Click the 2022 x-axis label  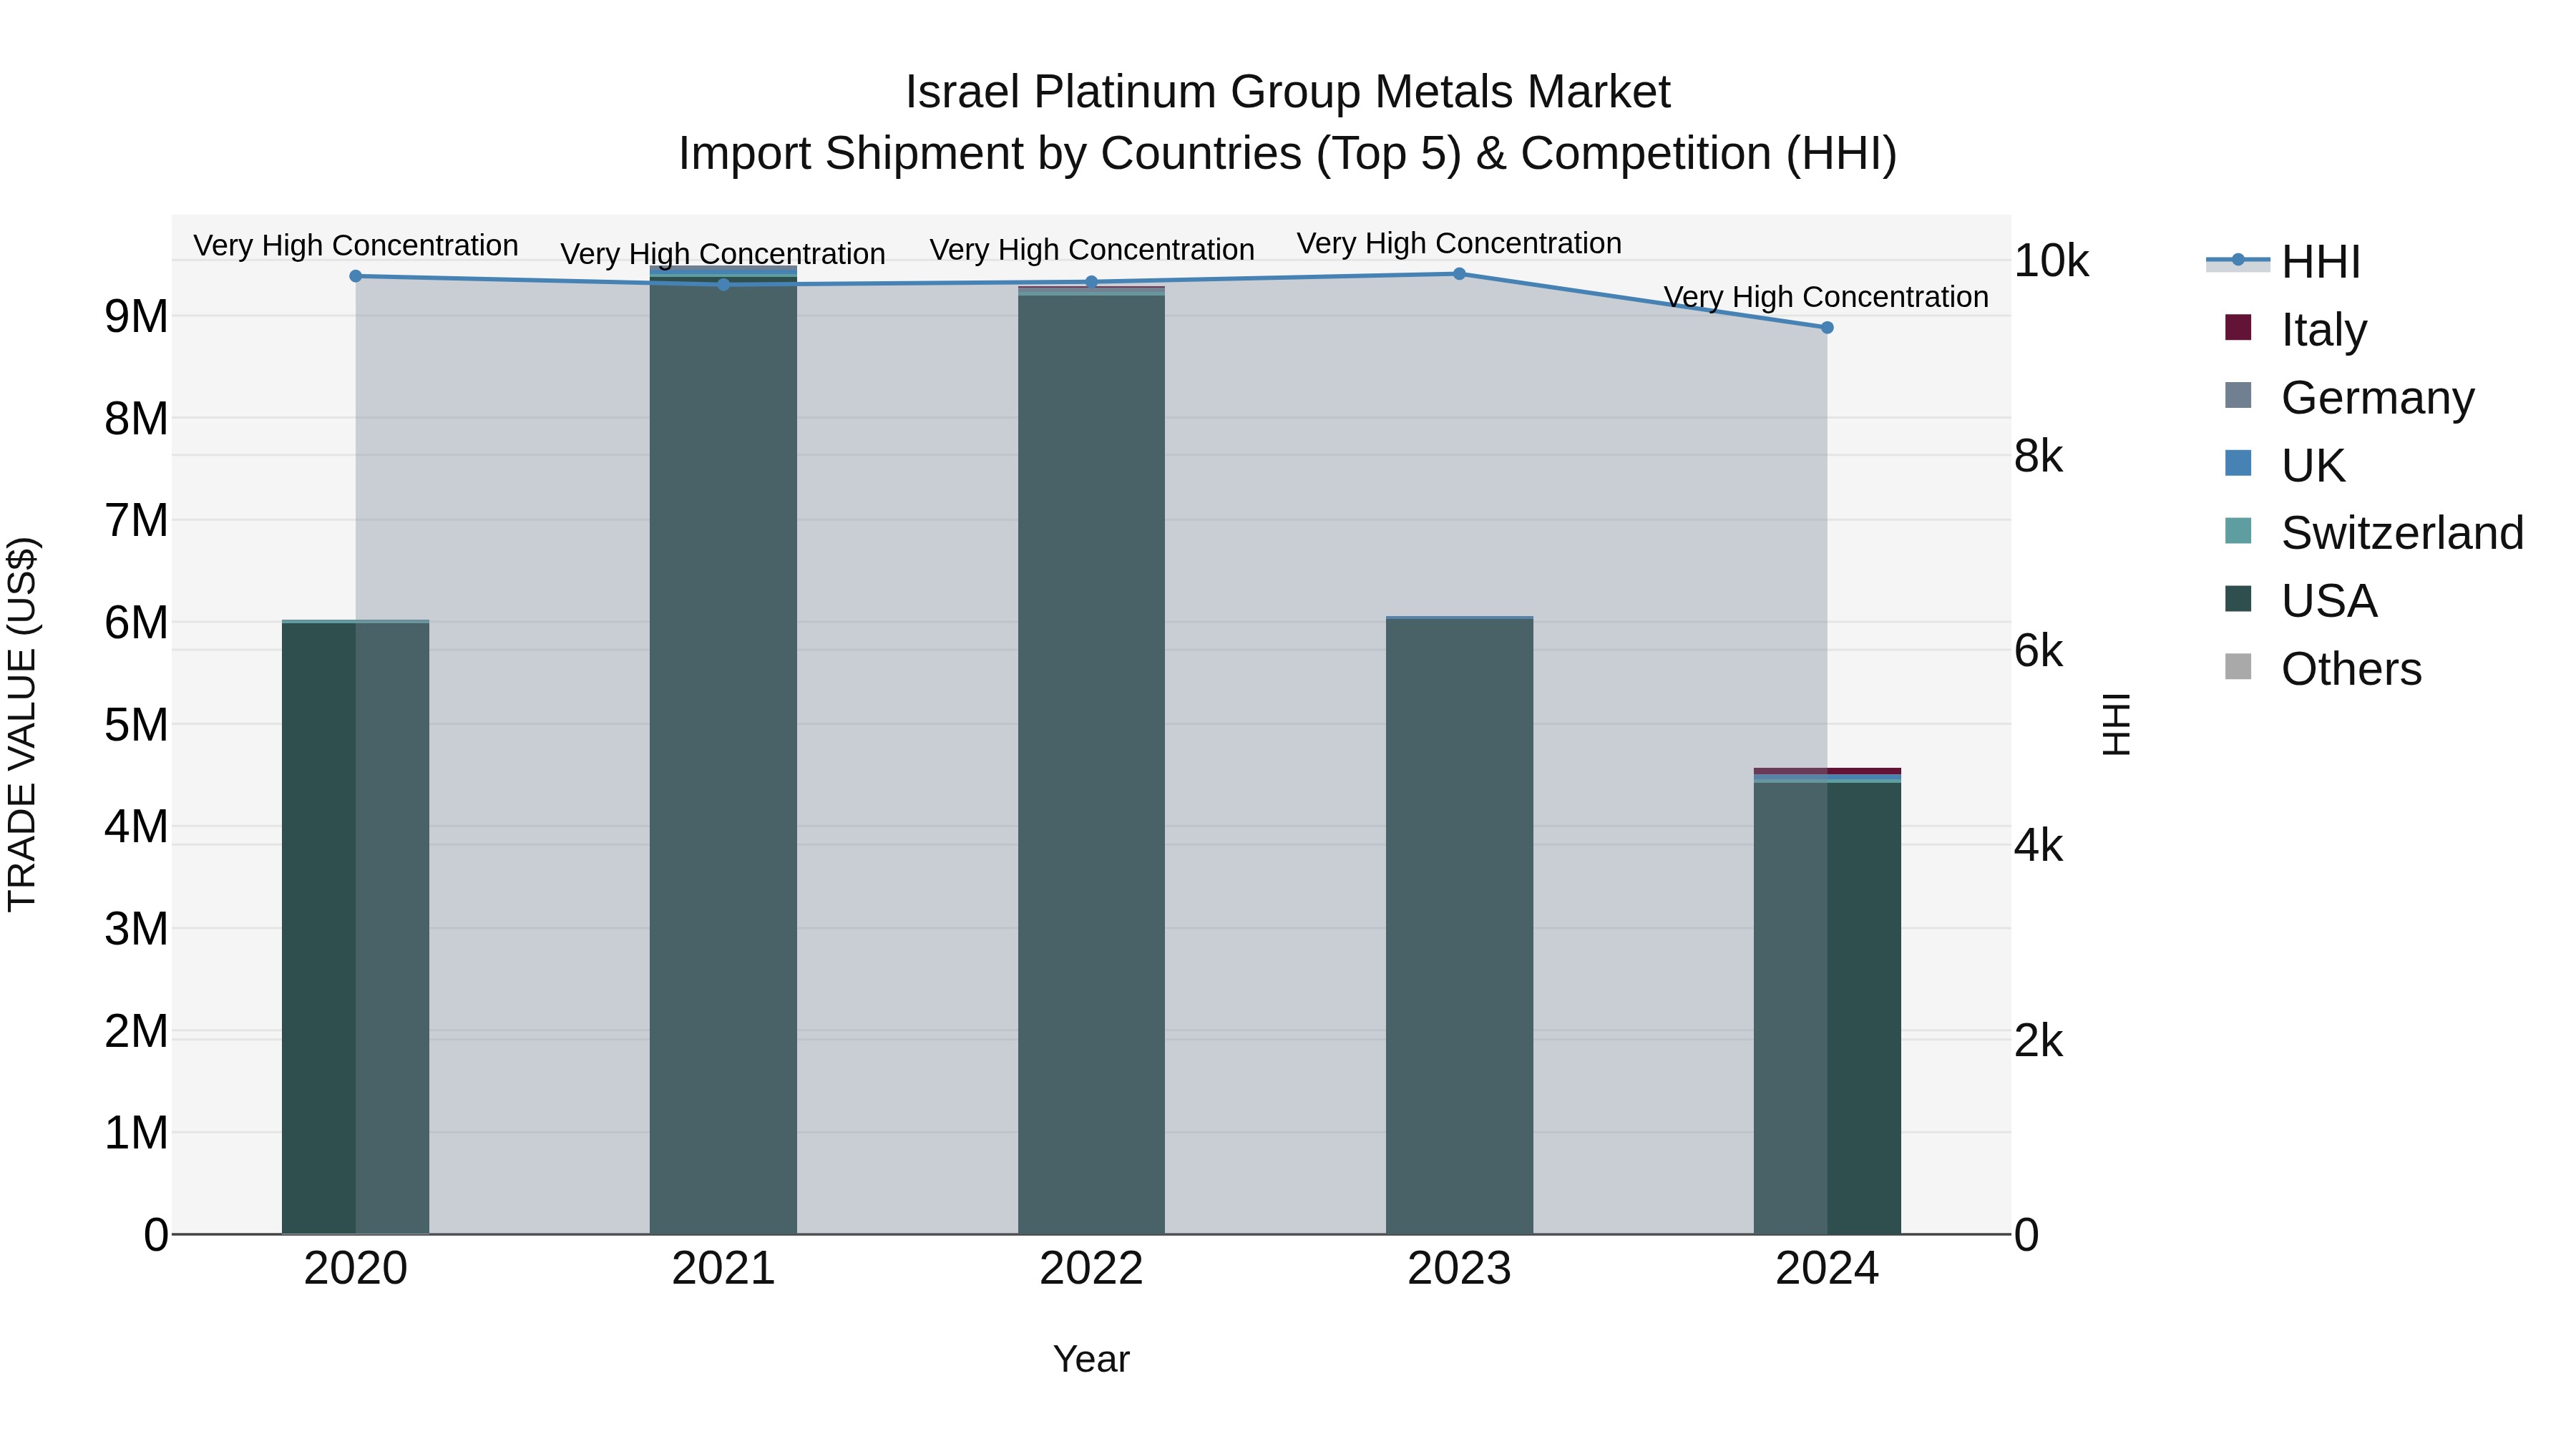tap(1091, 1269)
